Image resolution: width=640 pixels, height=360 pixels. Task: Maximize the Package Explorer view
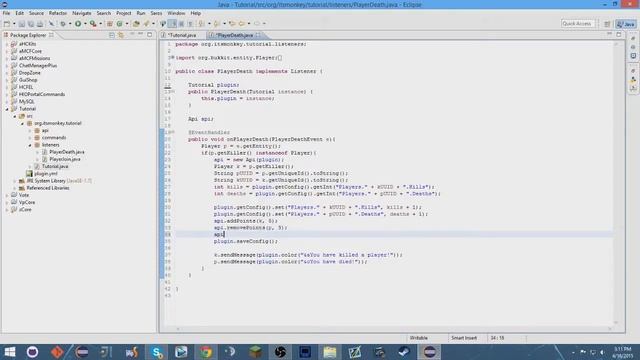coord(150,35)
